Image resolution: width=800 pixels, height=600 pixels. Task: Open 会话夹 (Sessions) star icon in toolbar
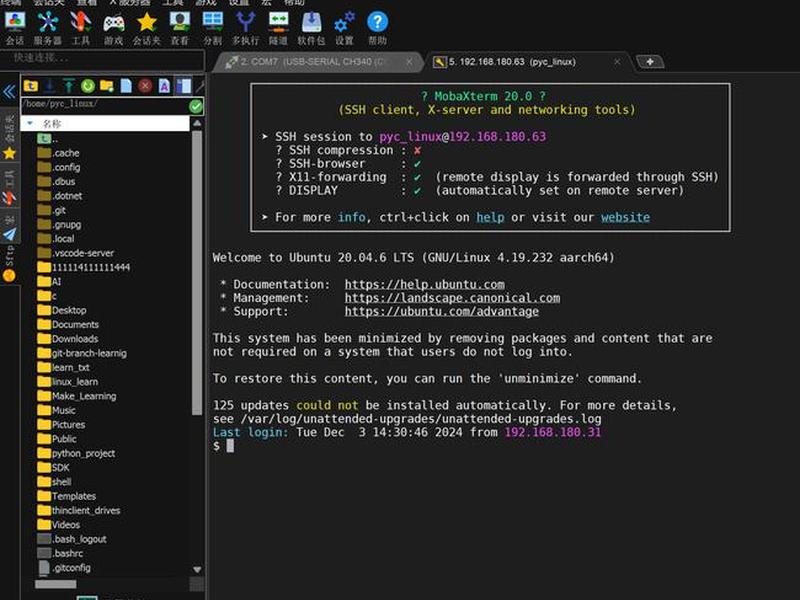coord(146,28)
